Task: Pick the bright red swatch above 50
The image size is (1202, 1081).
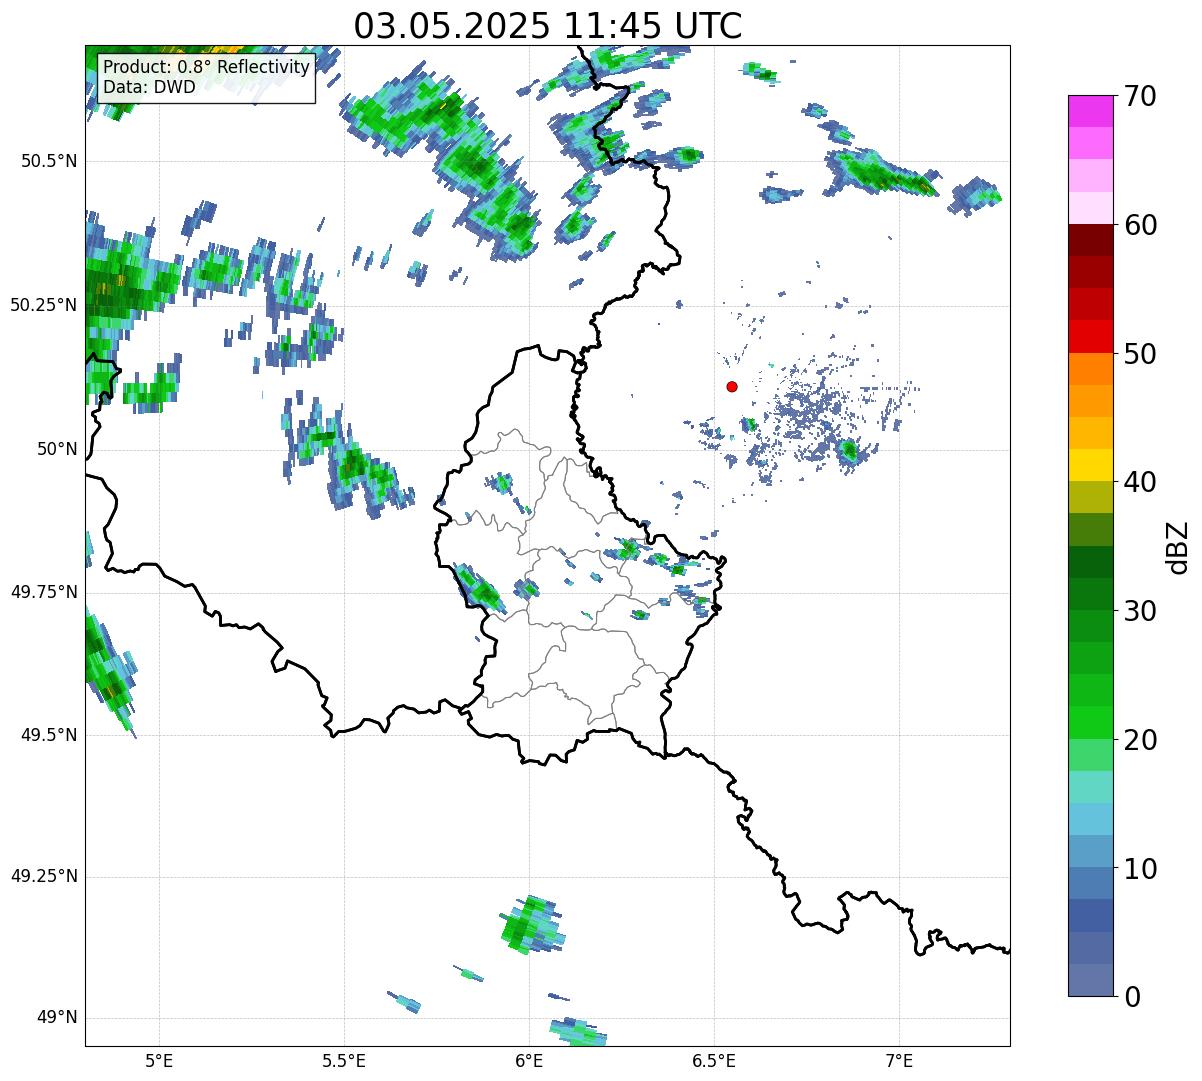Action: (x=1090, y=336)
